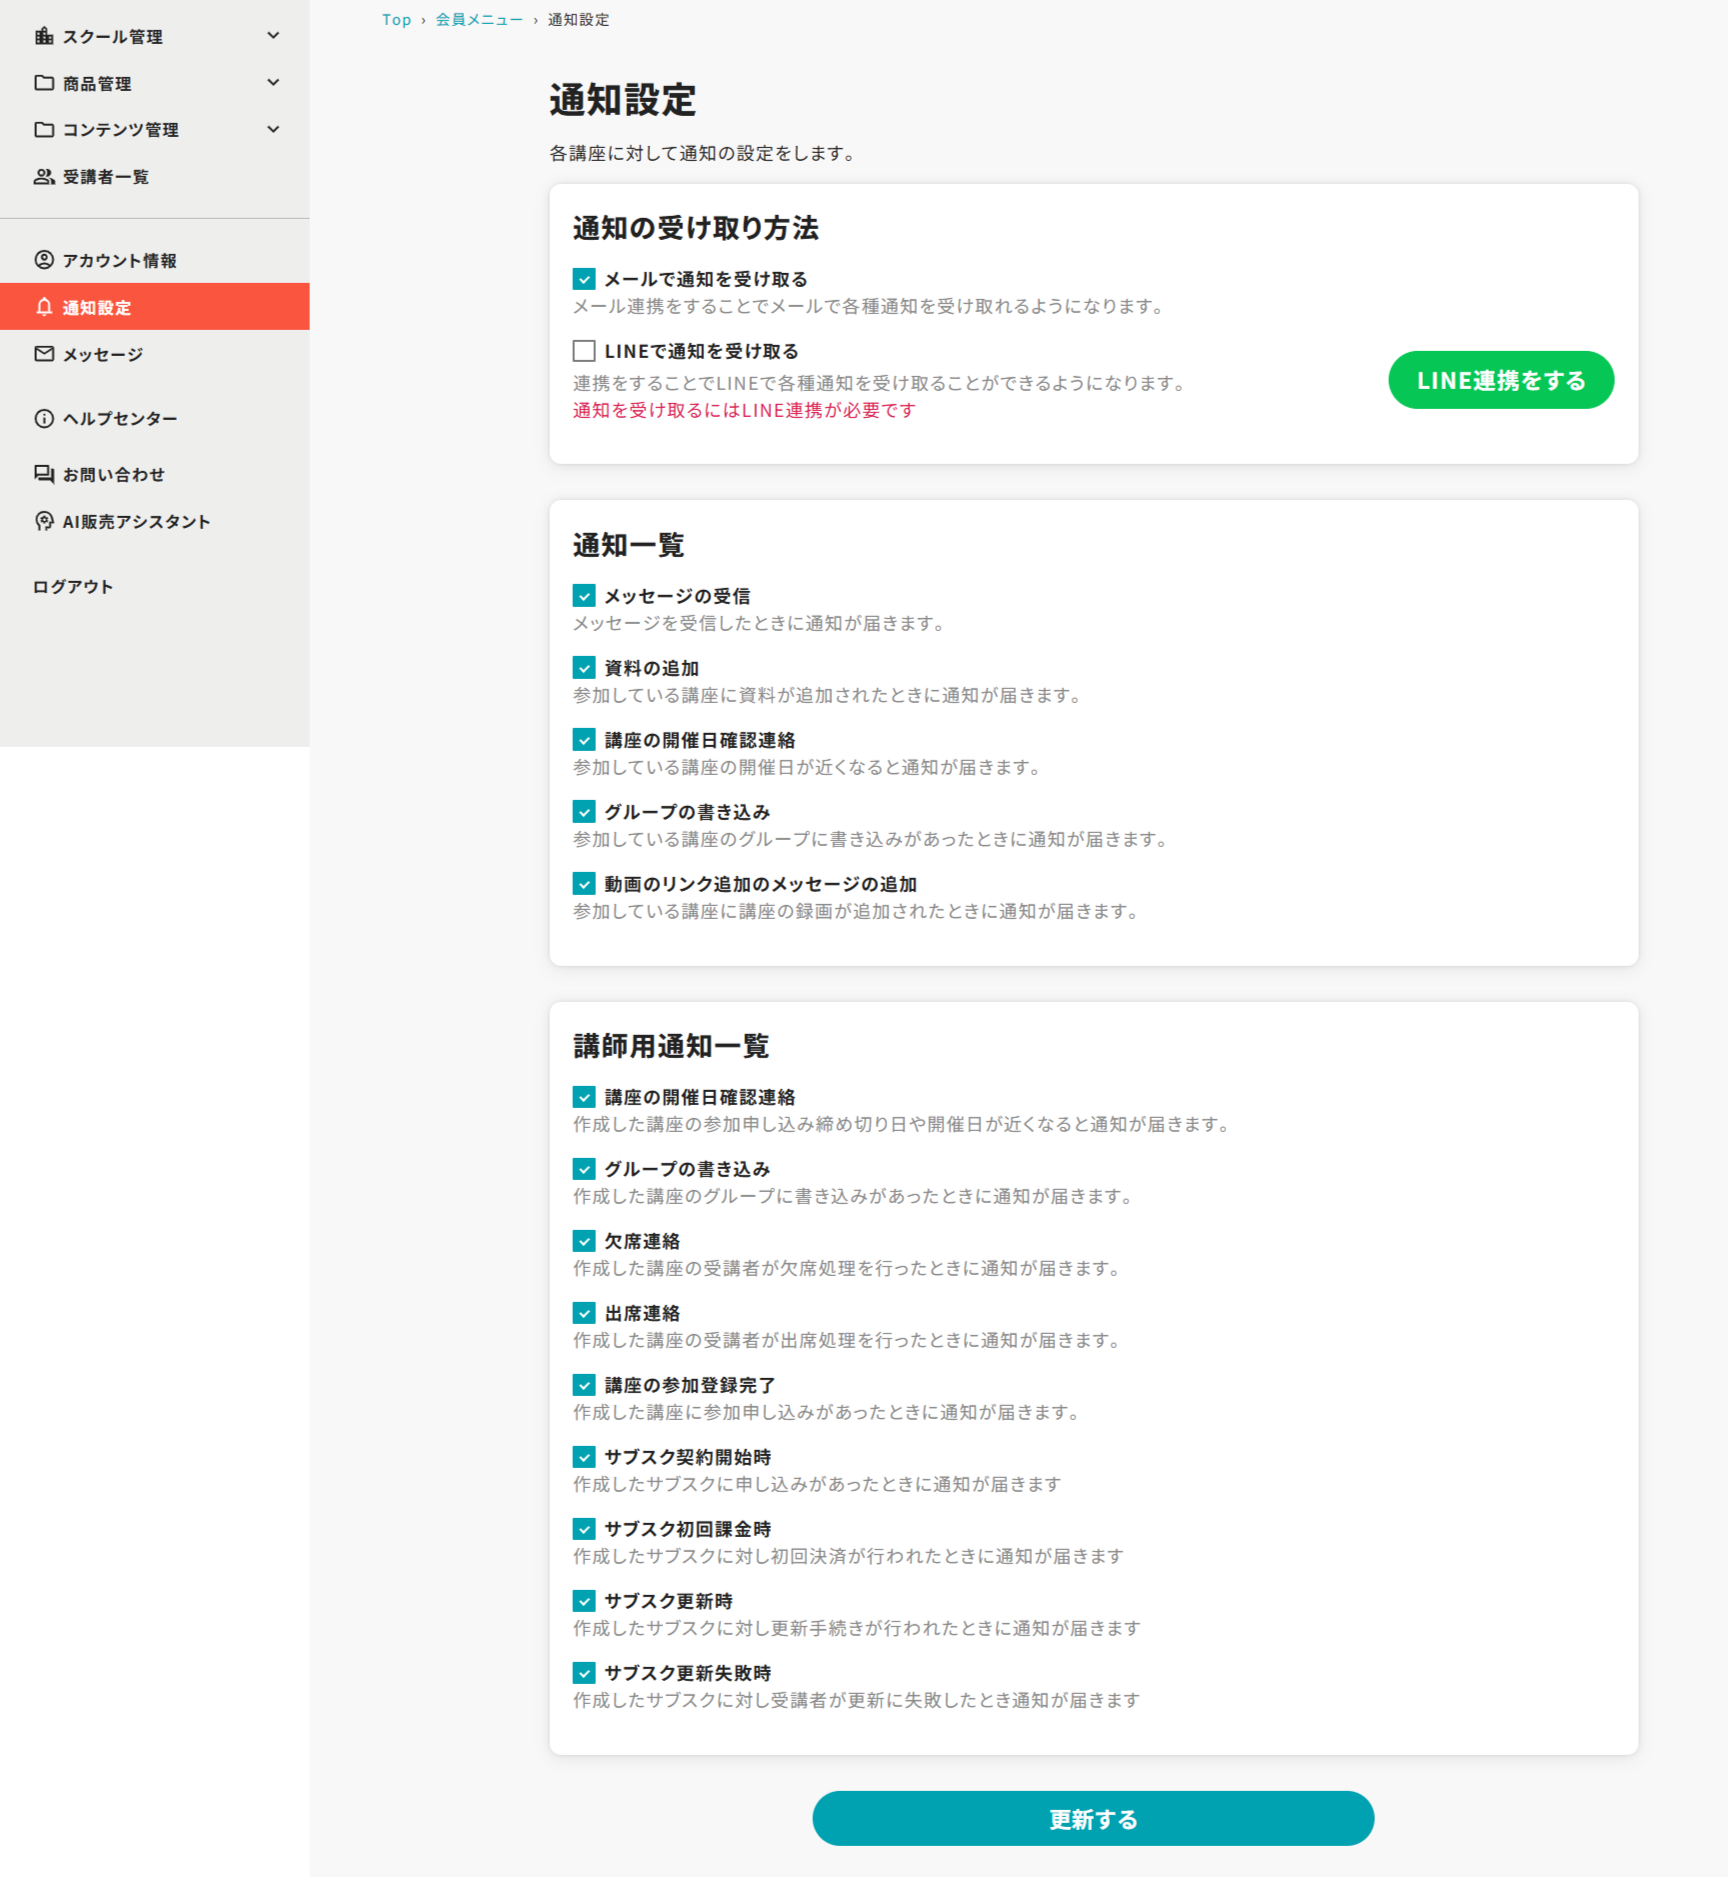Image resolution: width=1728 pixels, height=1877 pixels.
Task: Expand the 商品管理 dropdown arrow
Action: point(273,83)
